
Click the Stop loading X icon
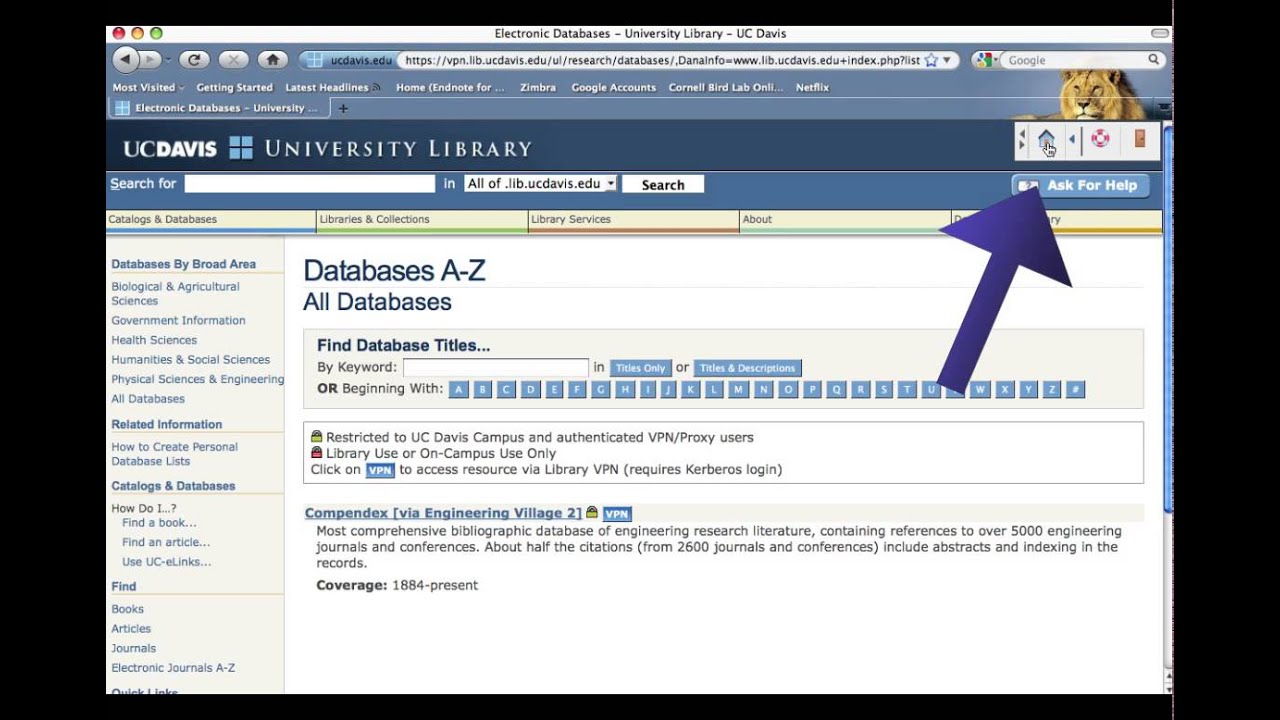click(x=233, y=60)
